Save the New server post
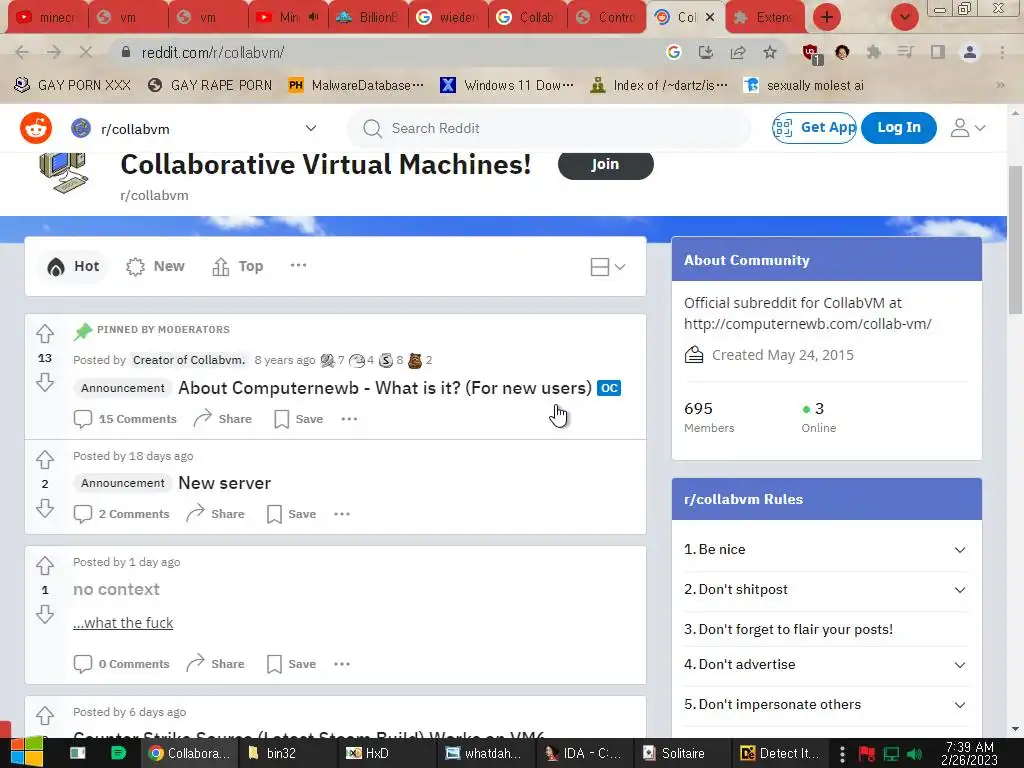The image size is (1024, 768). click(x=291, y=514)
